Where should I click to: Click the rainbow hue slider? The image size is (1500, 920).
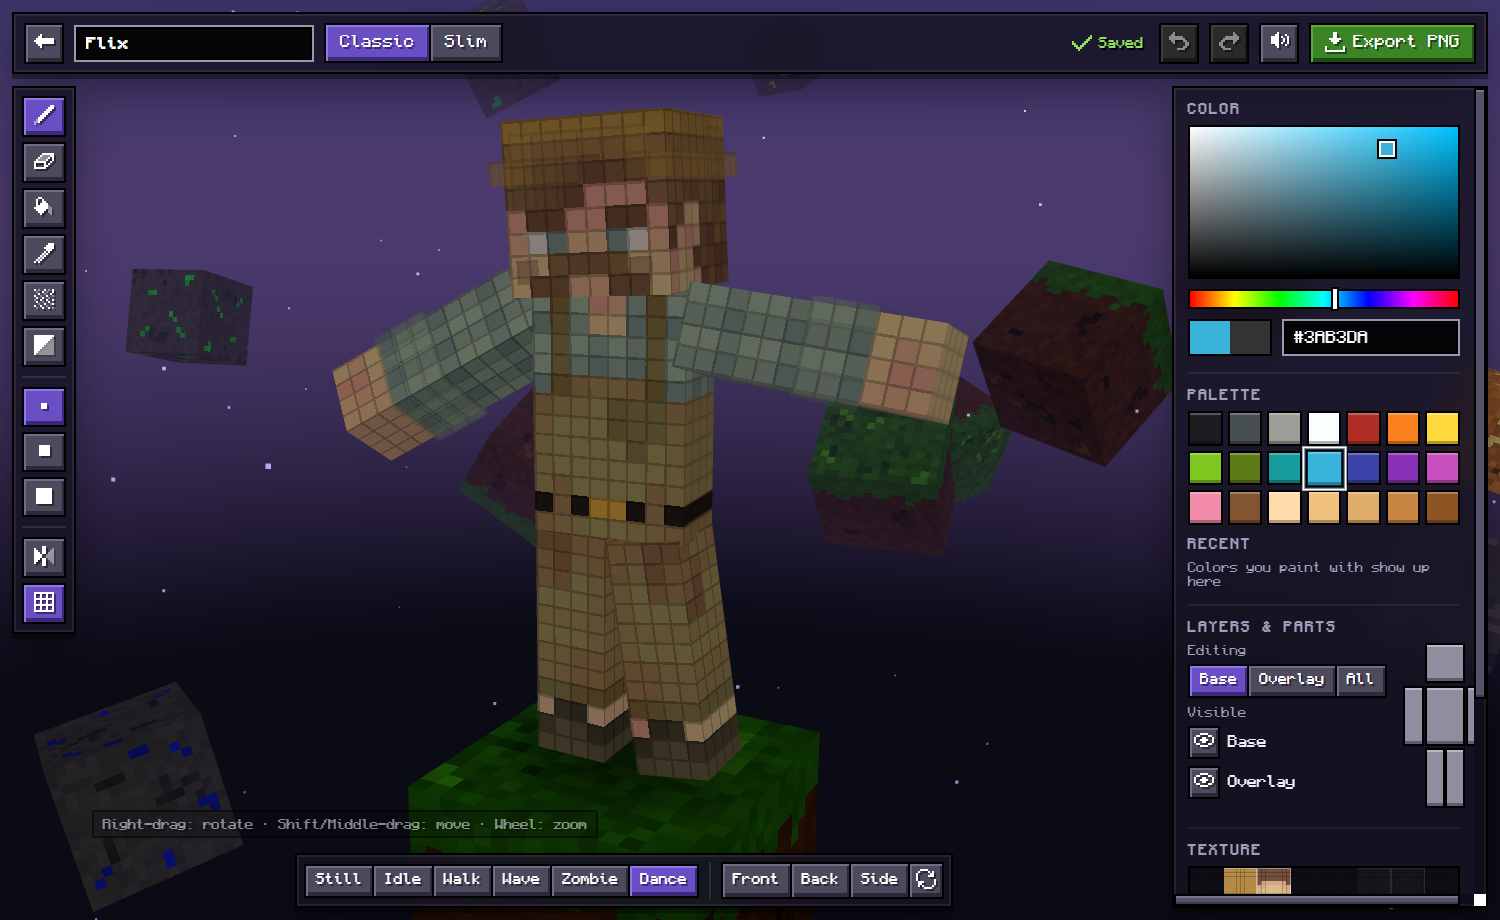pos(1324,299)
